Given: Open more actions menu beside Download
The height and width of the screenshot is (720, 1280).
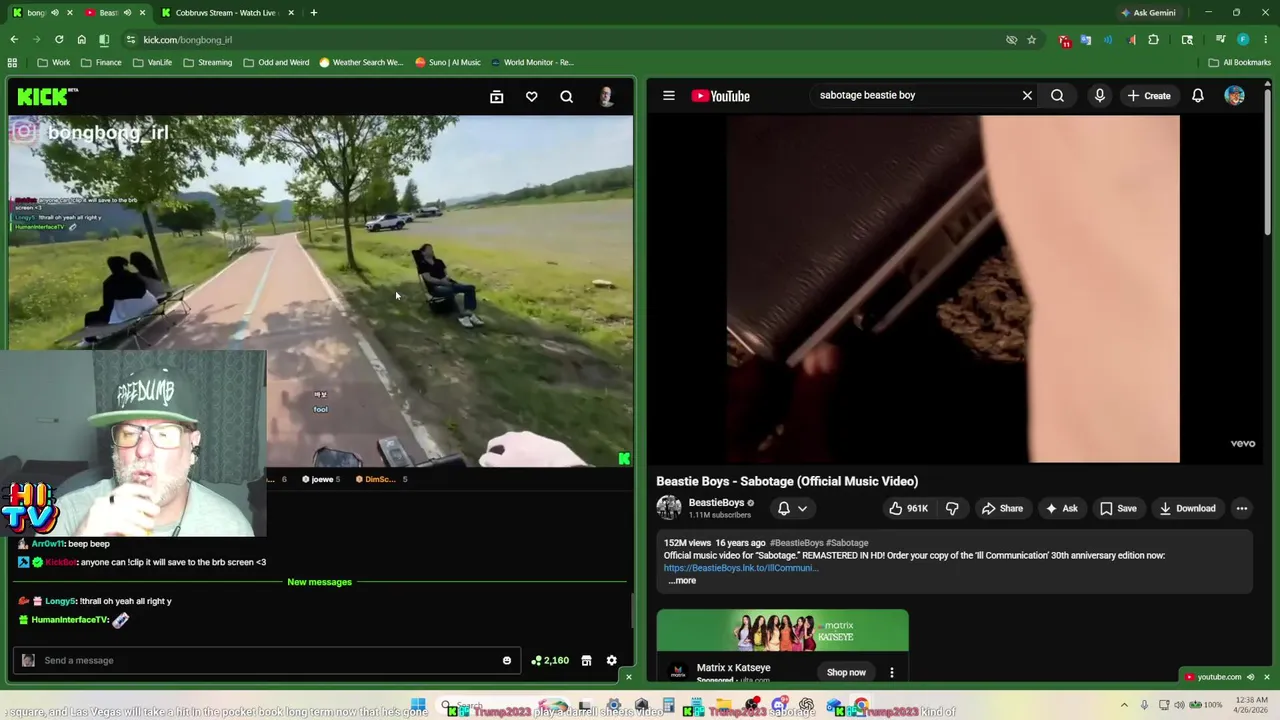Looking at the screenshot, I should pyautogui.click(x=1242, y=508).
